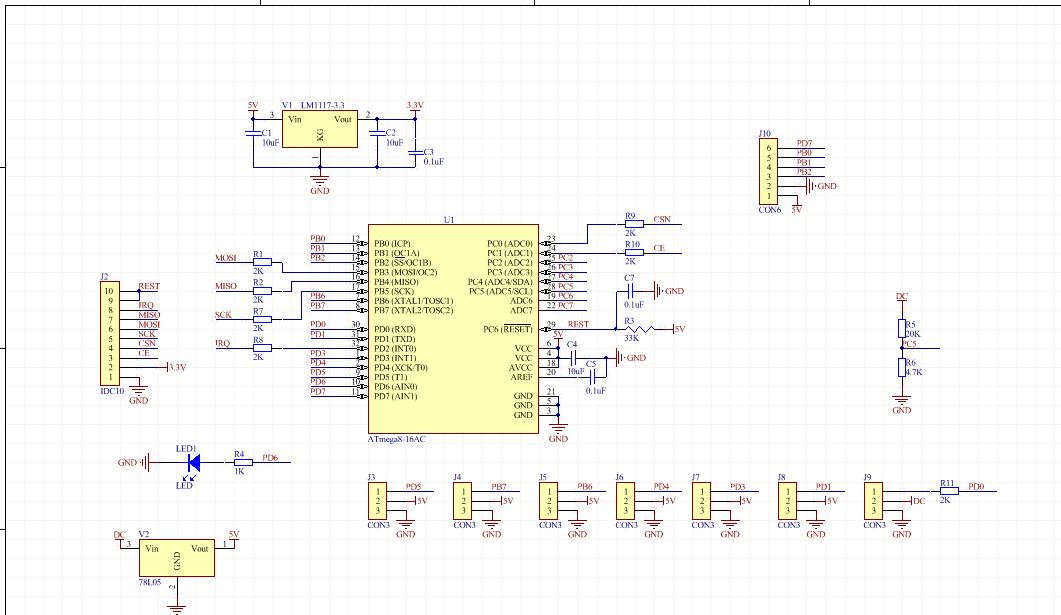Select the 78L05 regulator V2

[x=177, y=558]
